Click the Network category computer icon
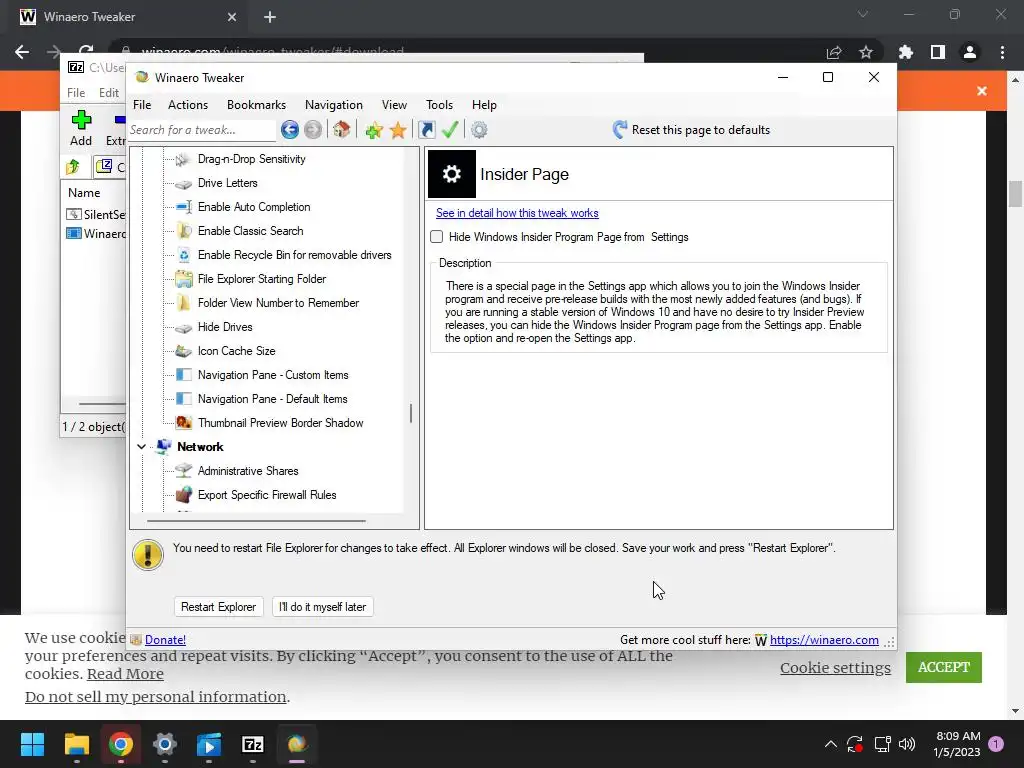 pyautogui.click(x=164, y=447)
